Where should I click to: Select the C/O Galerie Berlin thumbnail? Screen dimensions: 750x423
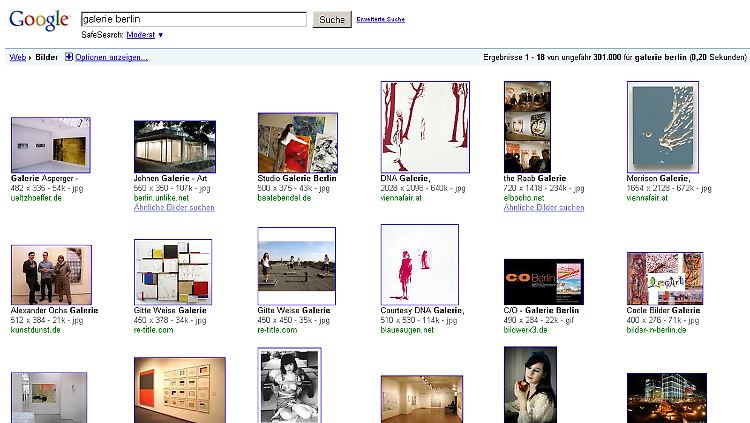coord(543,281)
